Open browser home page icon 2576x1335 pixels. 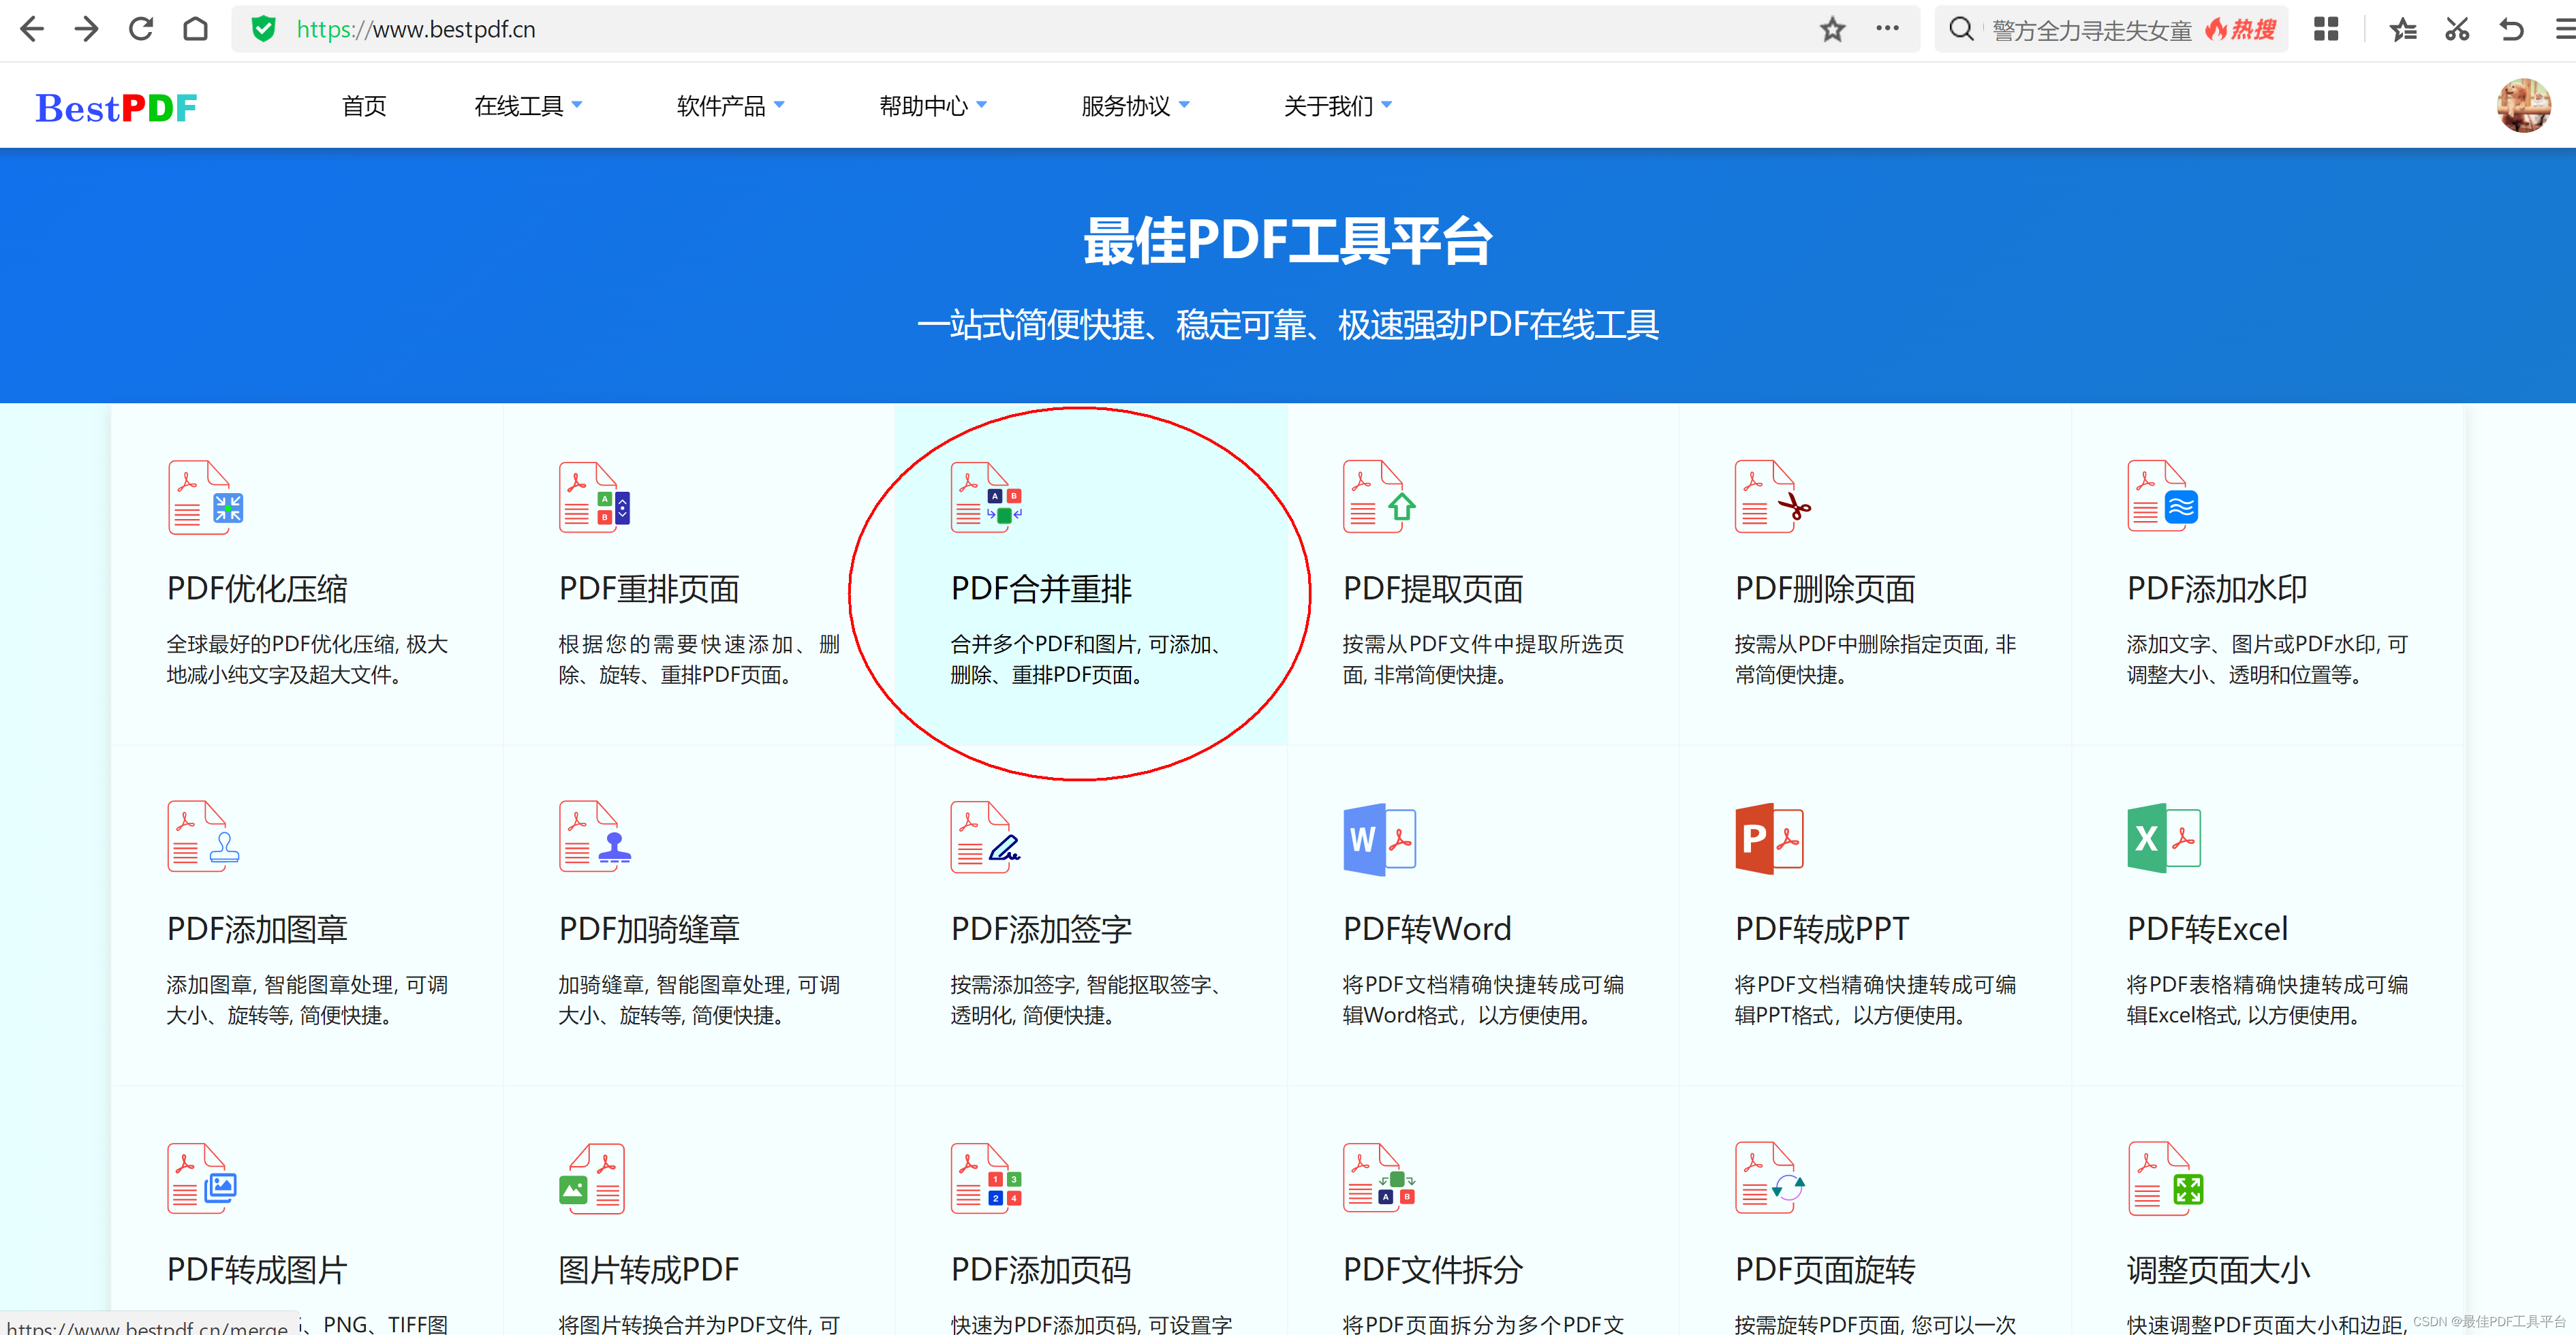pos(196,29)
